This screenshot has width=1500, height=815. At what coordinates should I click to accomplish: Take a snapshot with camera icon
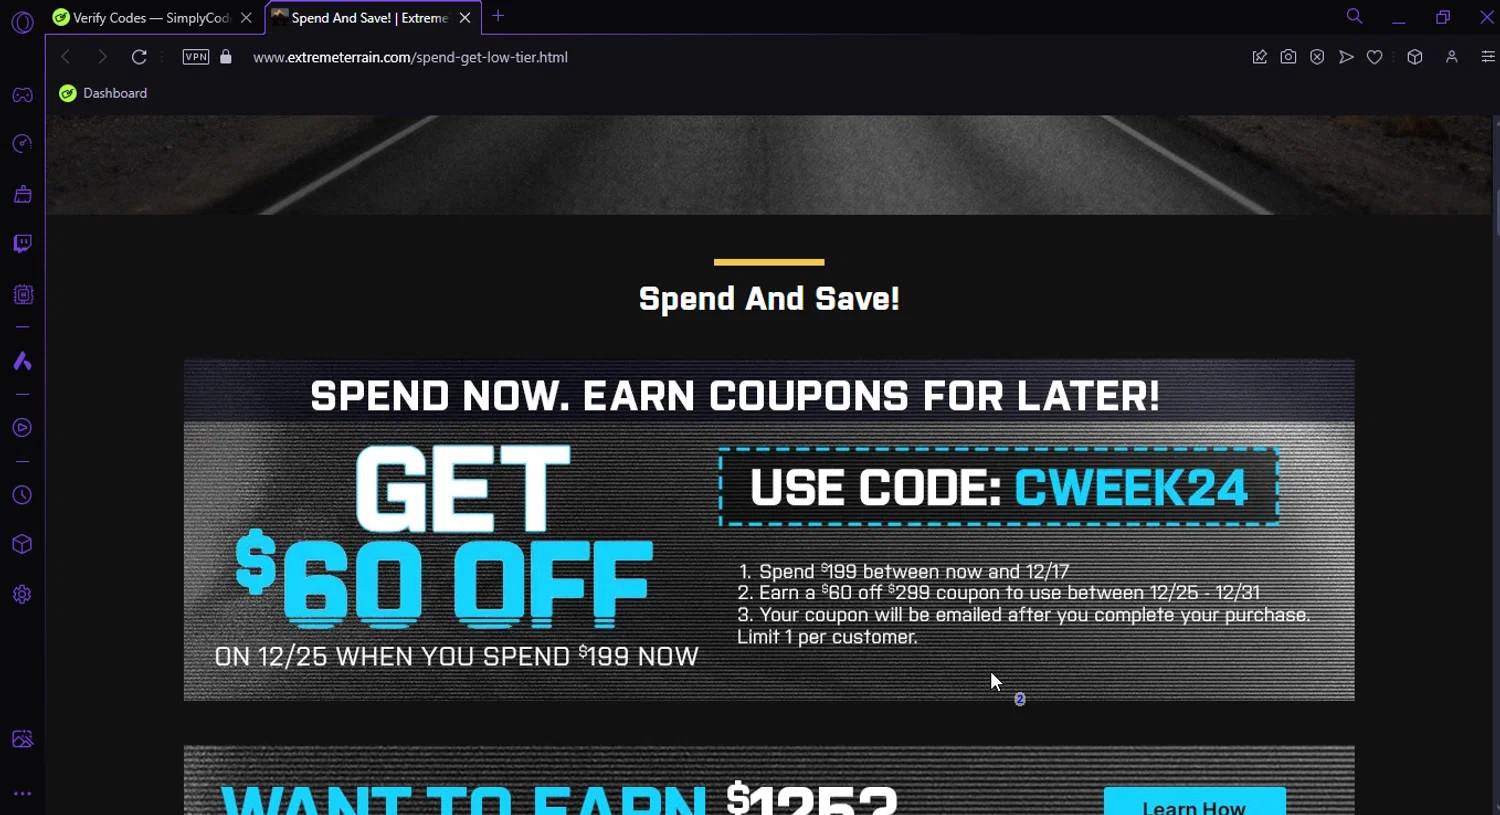1288,57
